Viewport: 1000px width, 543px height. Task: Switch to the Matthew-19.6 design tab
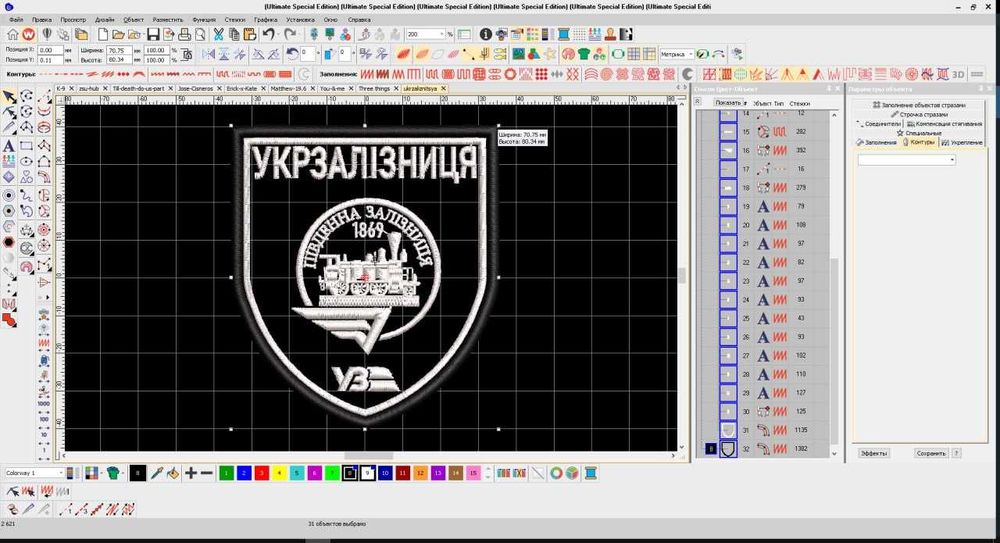click(288, 89)
